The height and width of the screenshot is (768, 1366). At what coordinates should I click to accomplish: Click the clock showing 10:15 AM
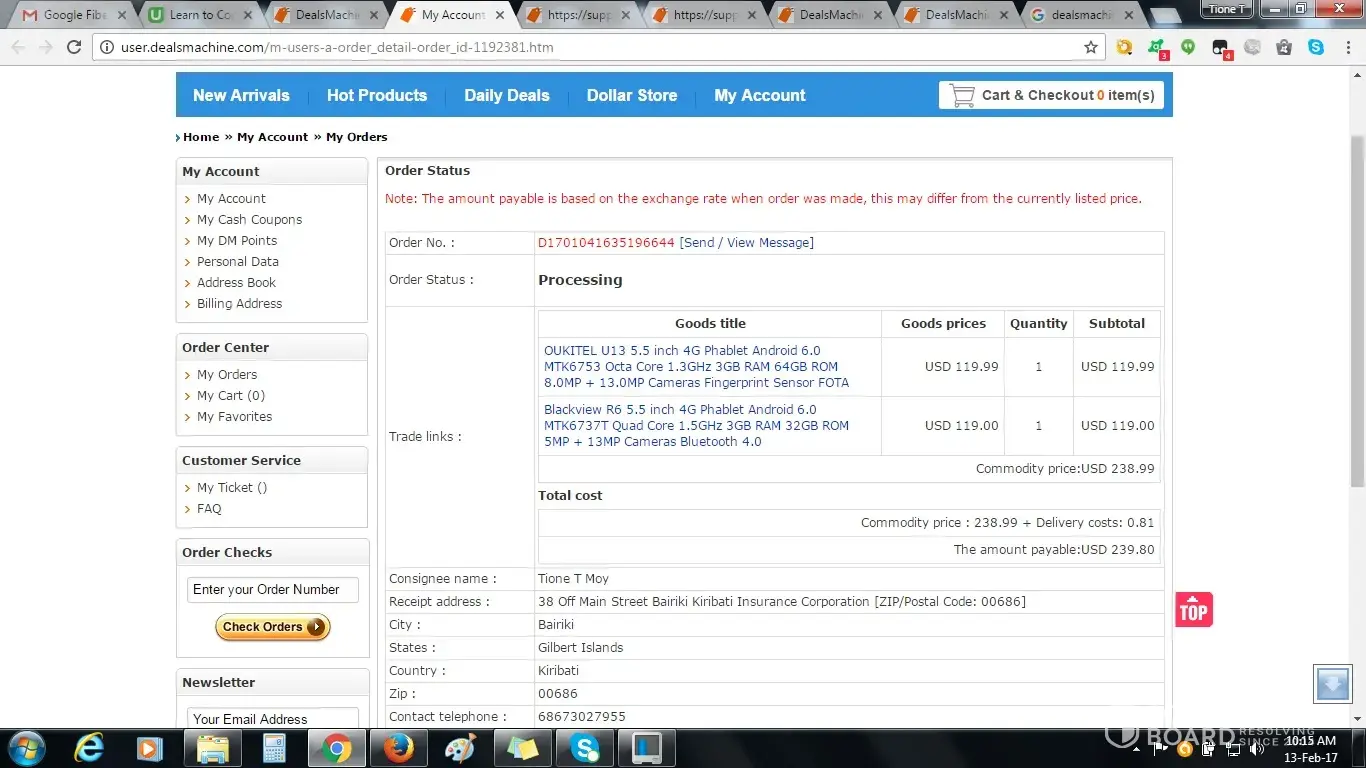click(1311, 741)
